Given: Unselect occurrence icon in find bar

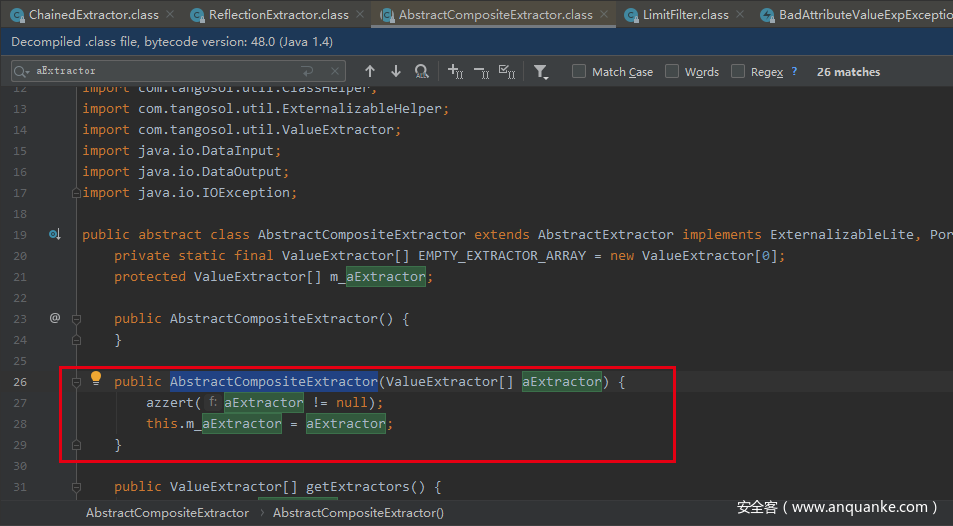Looking at the screenshot, I should pyautogui.click(x=481, y=71).
